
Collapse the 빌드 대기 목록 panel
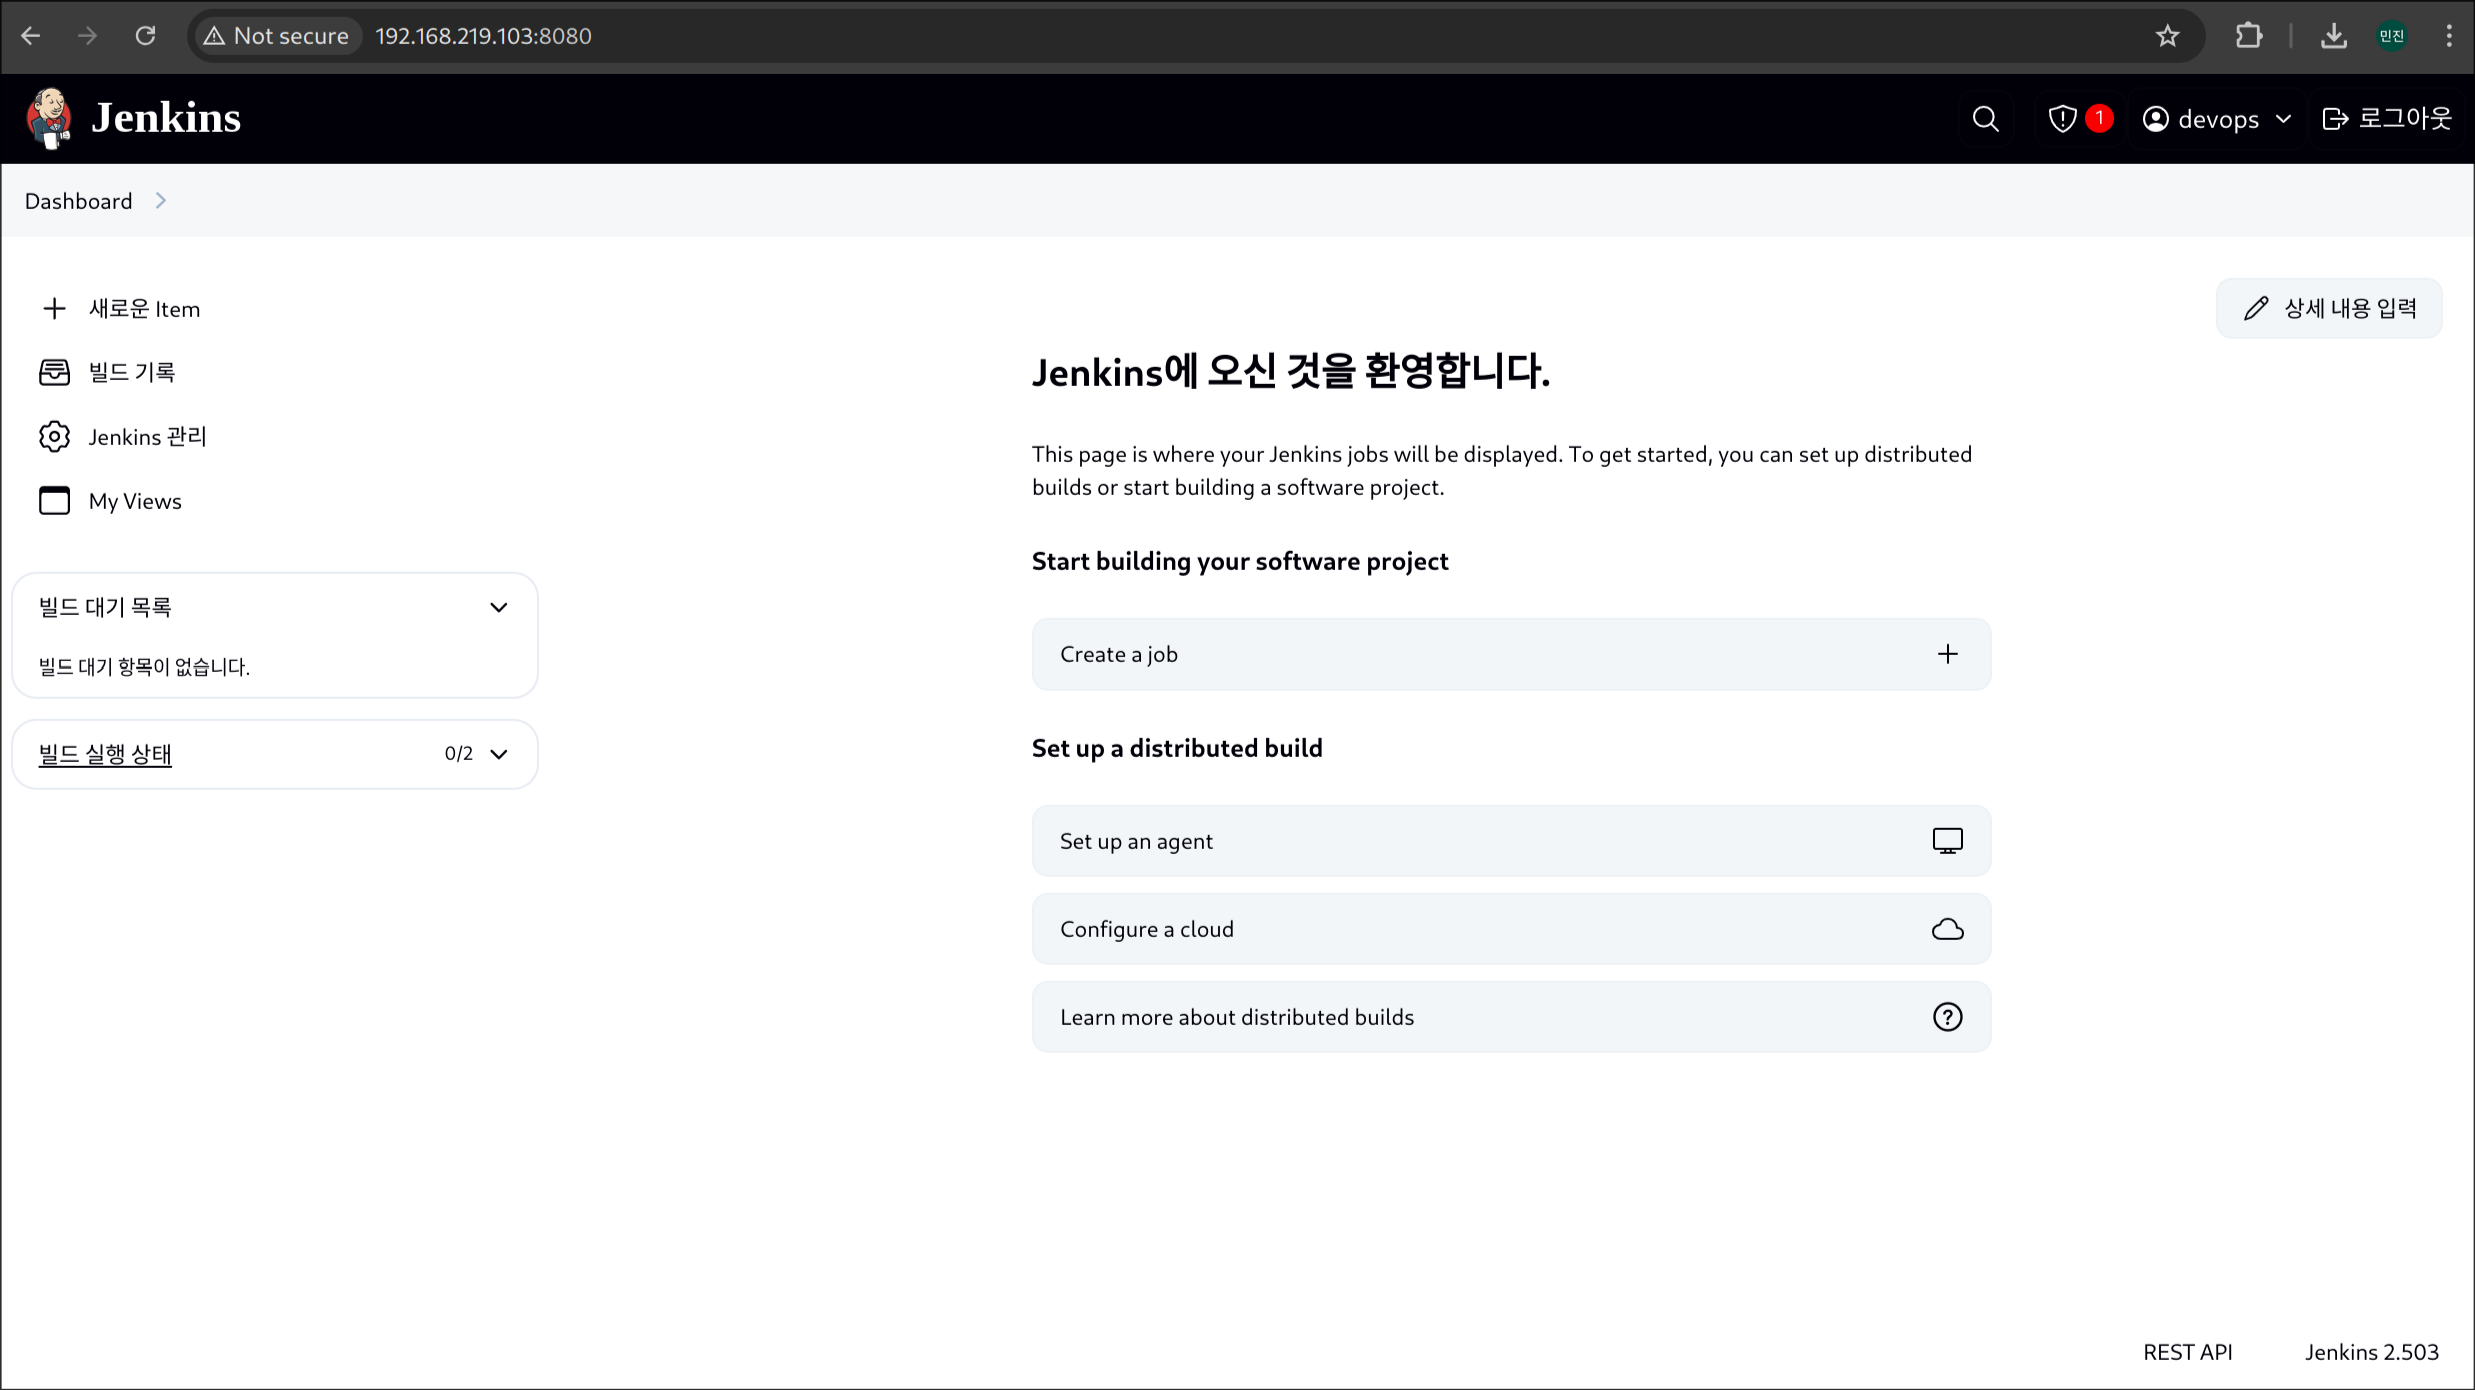tap(498, 607)
